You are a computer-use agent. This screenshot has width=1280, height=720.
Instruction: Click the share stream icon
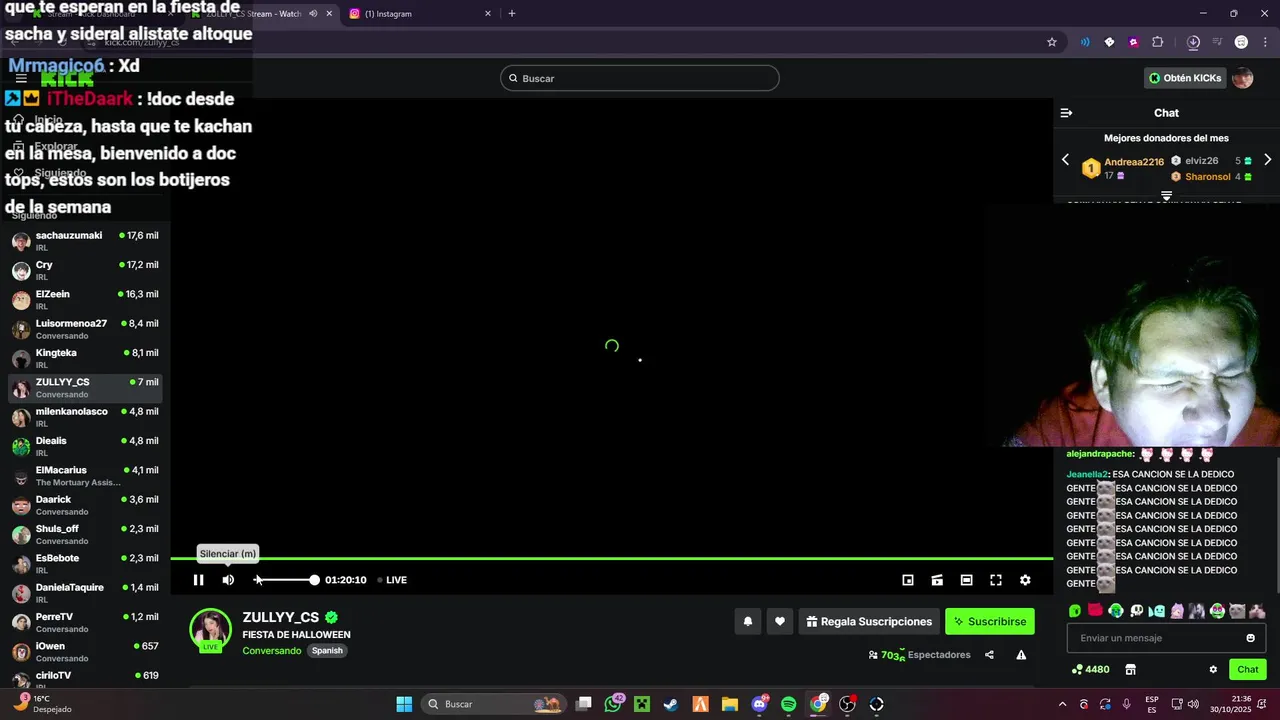[989, 655]
